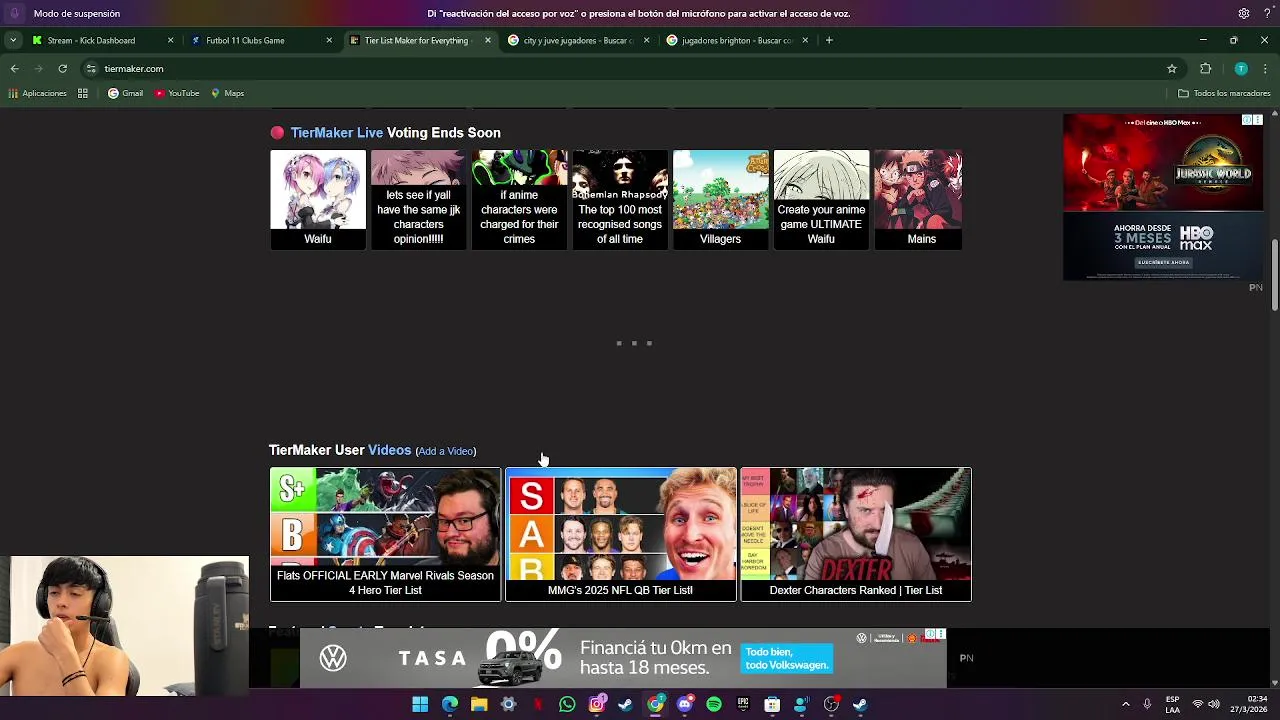The height and width of the screenshot is (720, 1280).
Task: Click the Videos heading link
Action: pyautogui.click(x=389, y=450)
